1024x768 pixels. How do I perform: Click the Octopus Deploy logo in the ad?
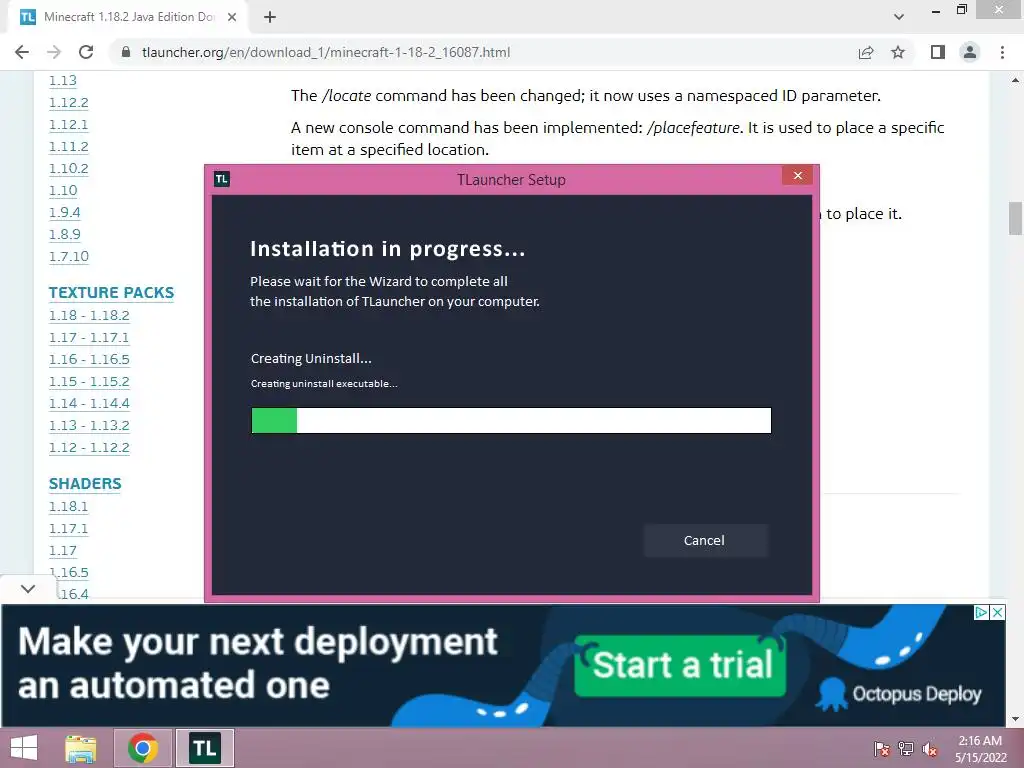[899, 694]
